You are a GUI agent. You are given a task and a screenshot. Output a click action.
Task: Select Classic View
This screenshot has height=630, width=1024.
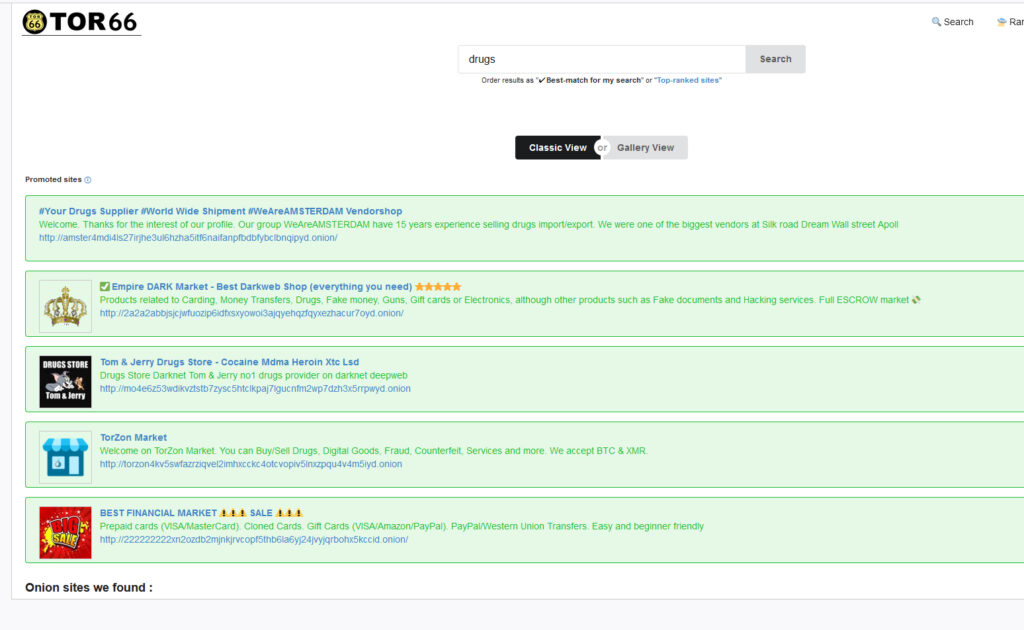point(558,147)
